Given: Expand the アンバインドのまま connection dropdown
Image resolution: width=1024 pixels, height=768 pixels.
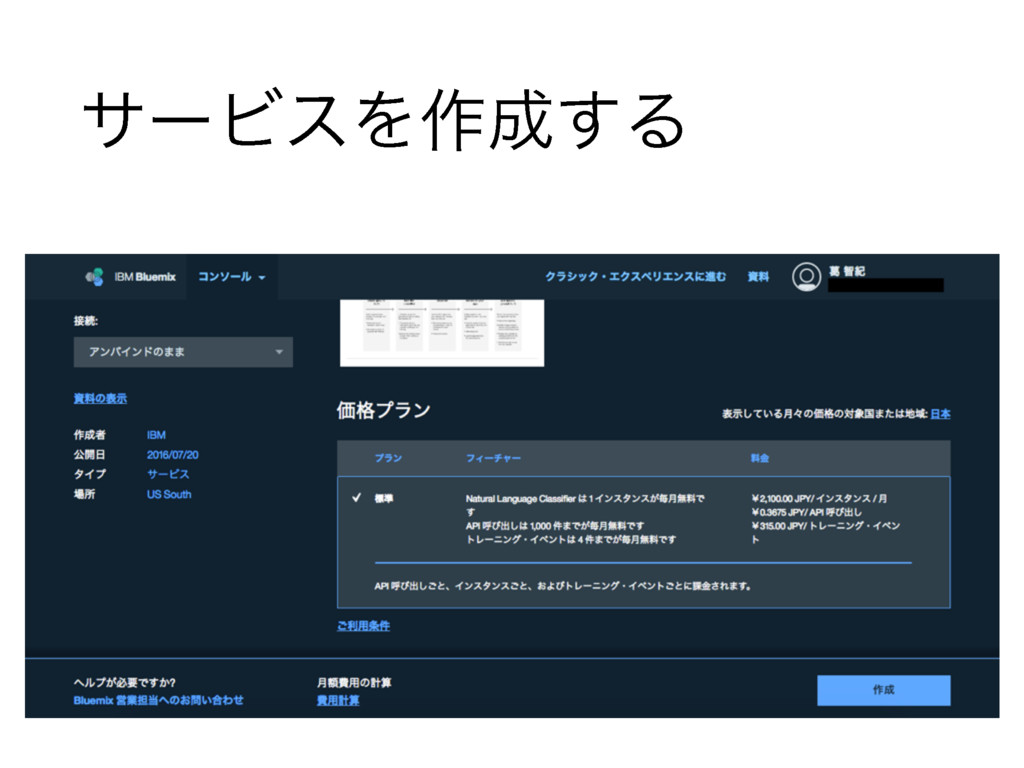Looking at the screenshot, I should click(x=183, y=352).
